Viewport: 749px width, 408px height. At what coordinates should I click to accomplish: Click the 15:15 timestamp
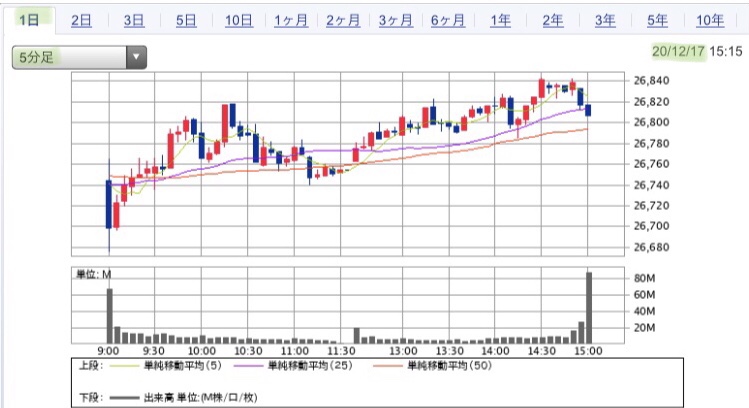[726, 51]
